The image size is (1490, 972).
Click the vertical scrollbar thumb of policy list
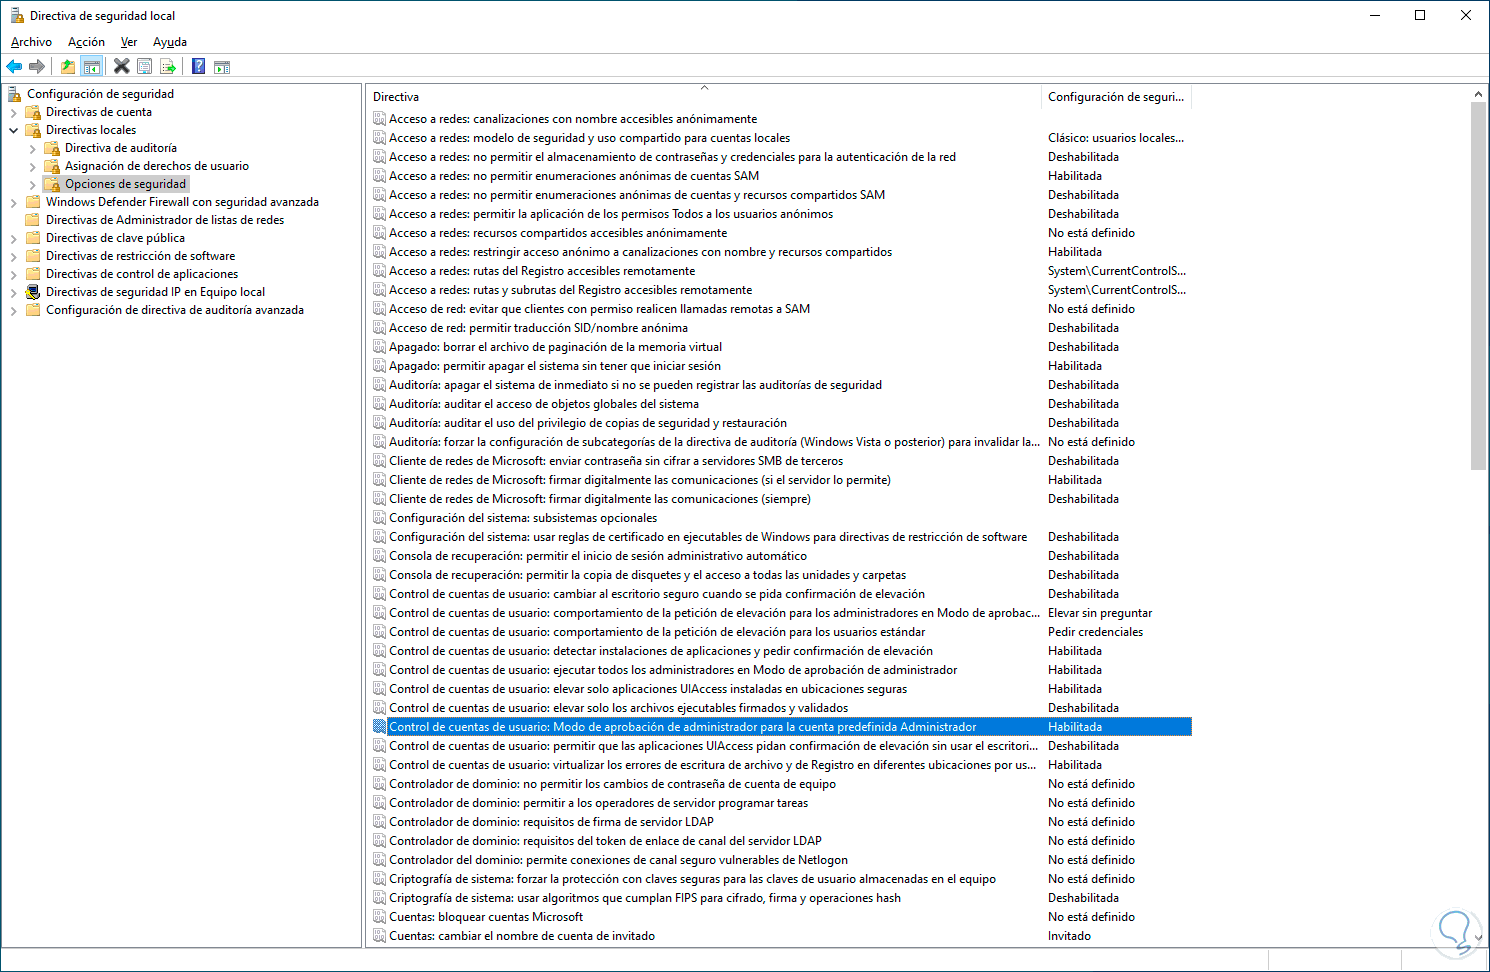1478,285
